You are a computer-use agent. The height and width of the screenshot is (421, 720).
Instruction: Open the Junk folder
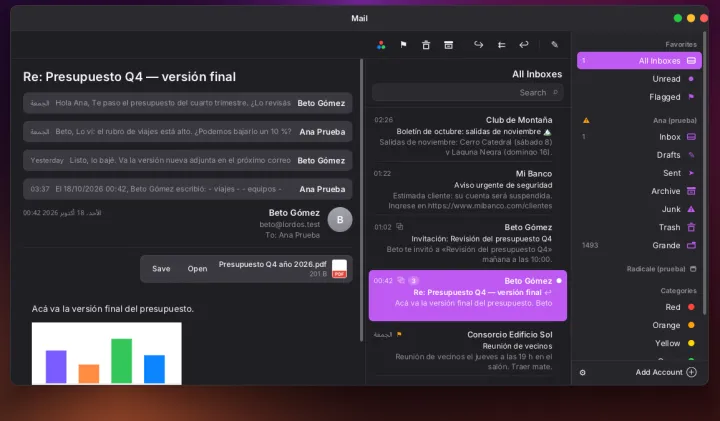639,209
